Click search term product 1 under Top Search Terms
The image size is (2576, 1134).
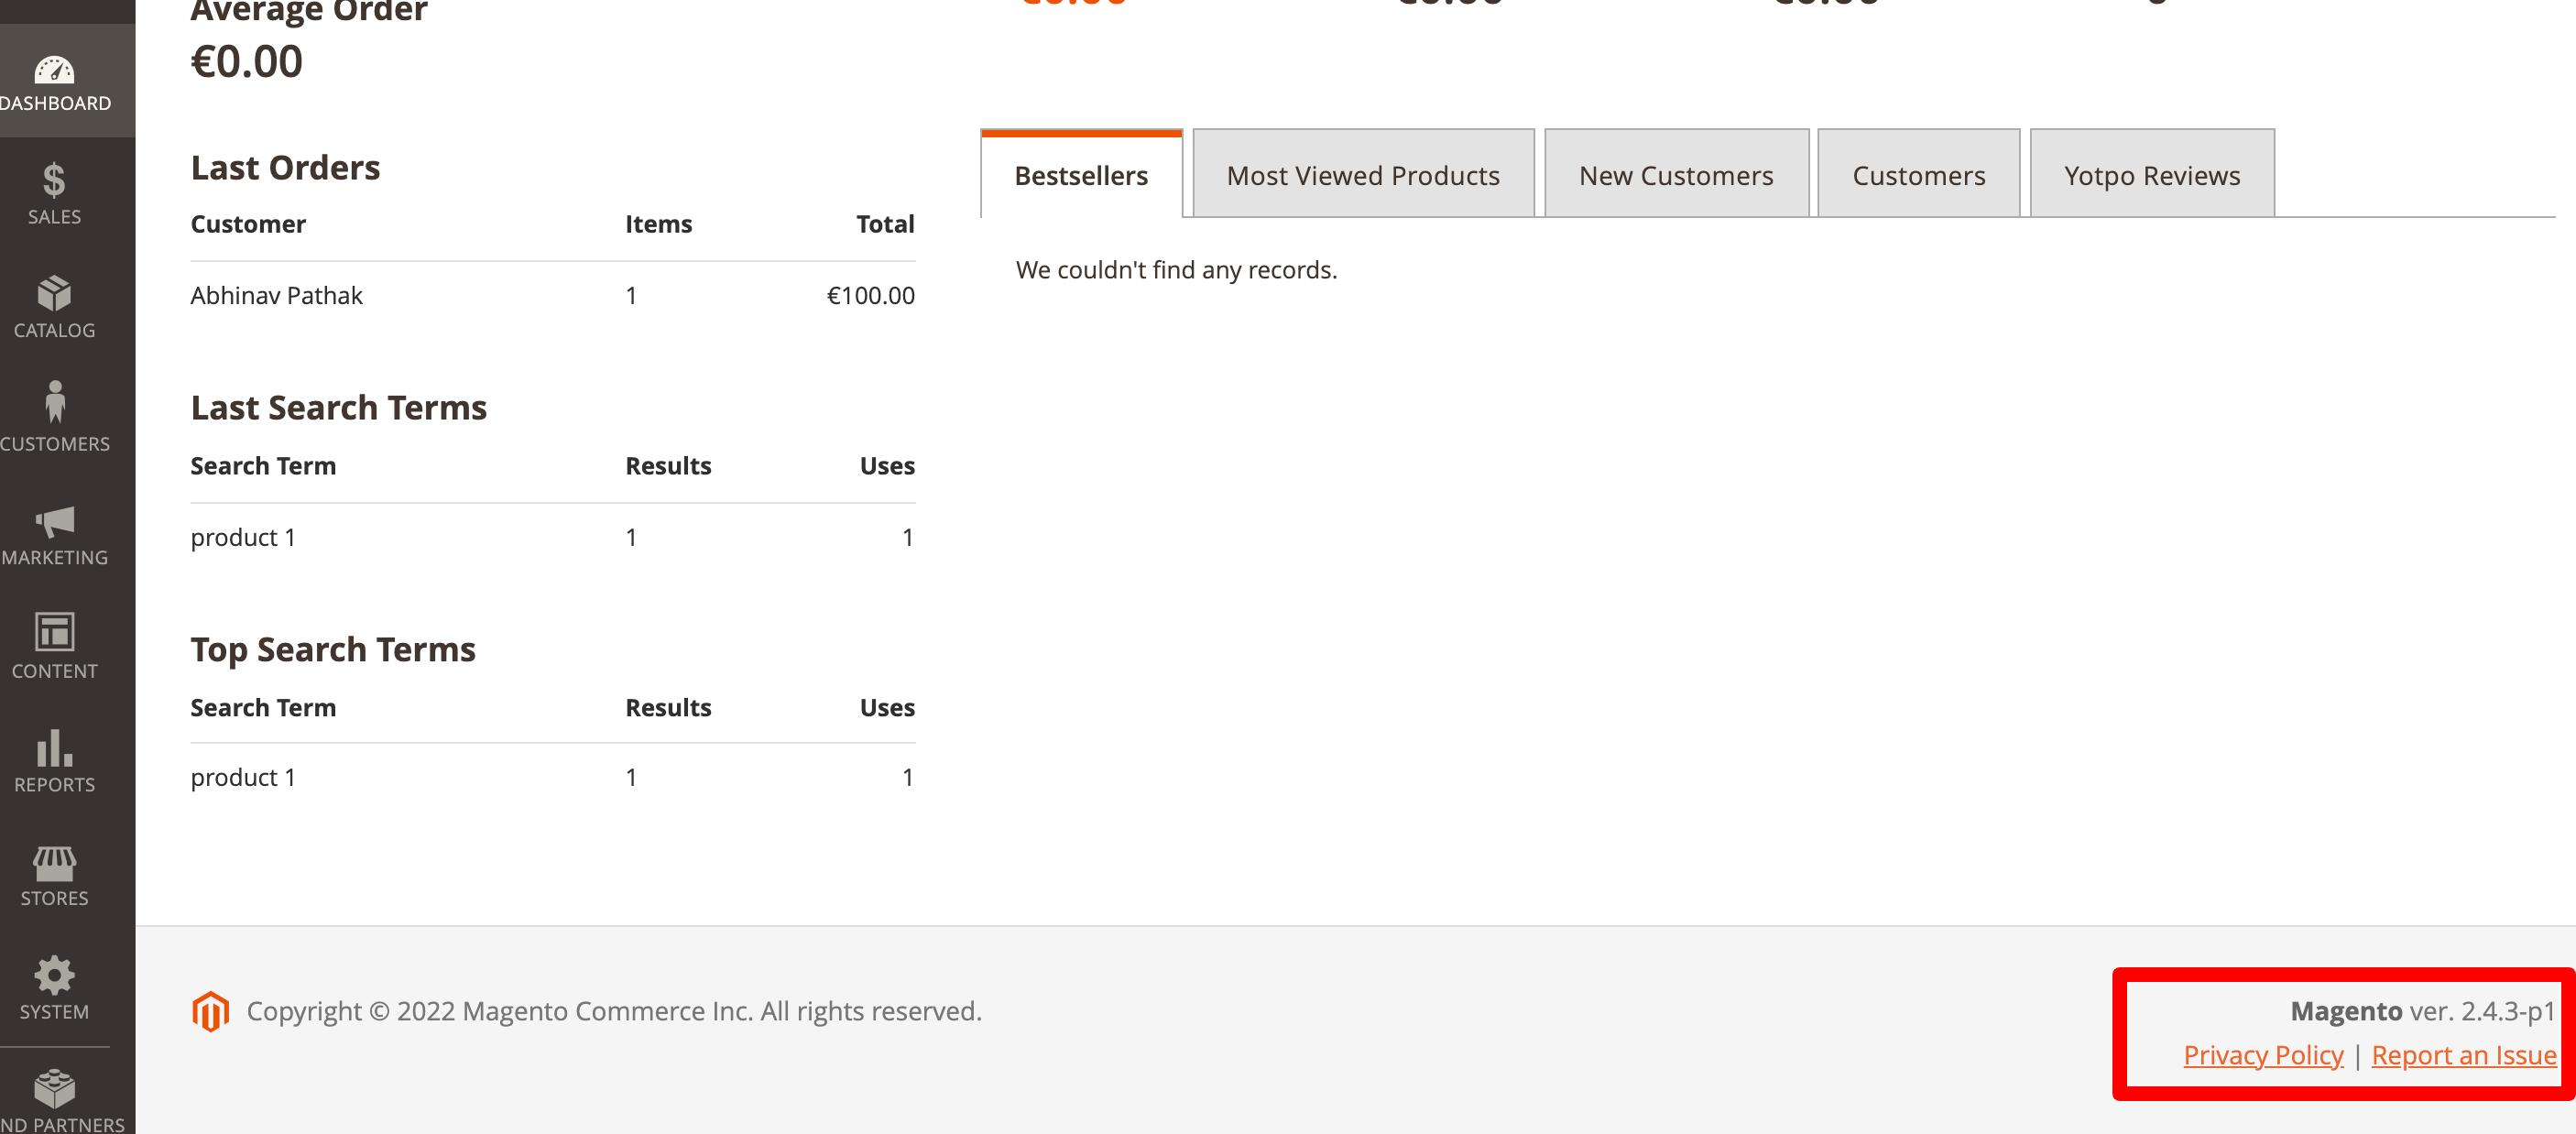(x=242, y=776)
